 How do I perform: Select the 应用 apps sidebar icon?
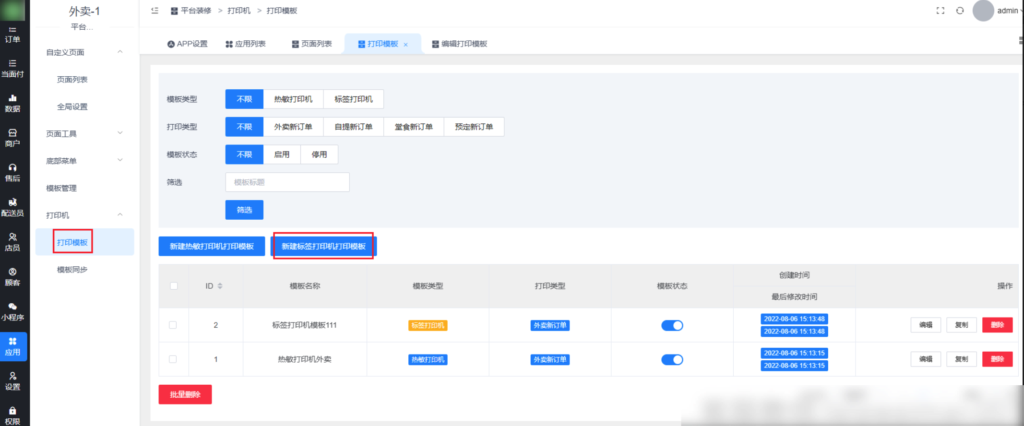tap(13, 346)
